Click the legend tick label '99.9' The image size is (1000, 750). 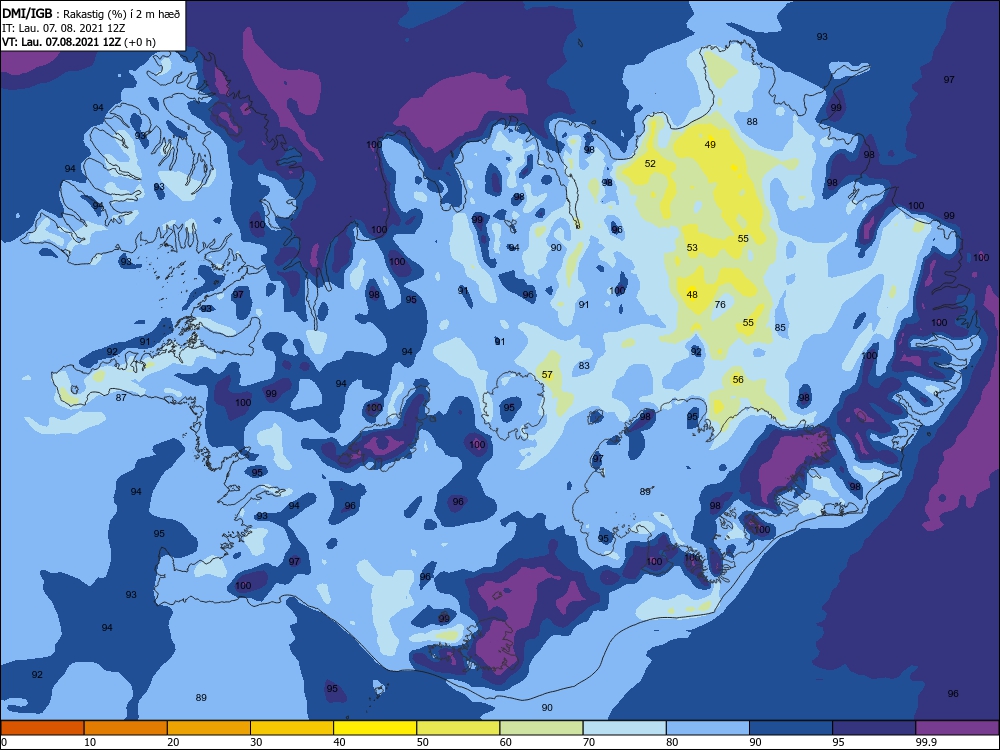(x=925, y=742)
